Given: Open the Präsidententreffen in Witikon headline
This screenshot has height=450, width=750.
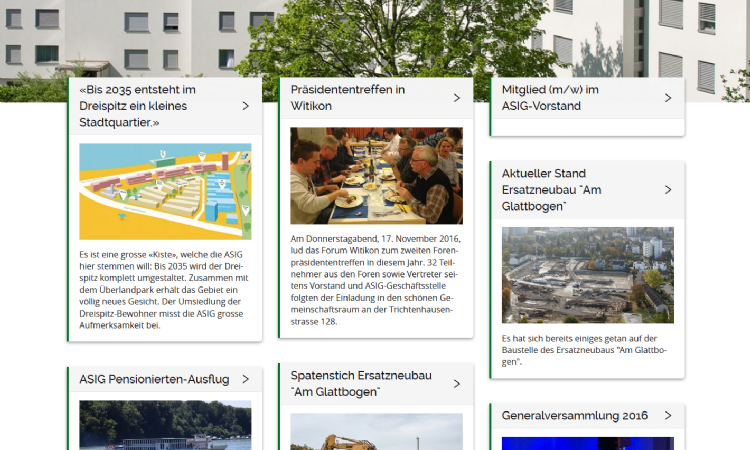Looking at the screenshot, I should pyautogui.click(x=348, y=98).
